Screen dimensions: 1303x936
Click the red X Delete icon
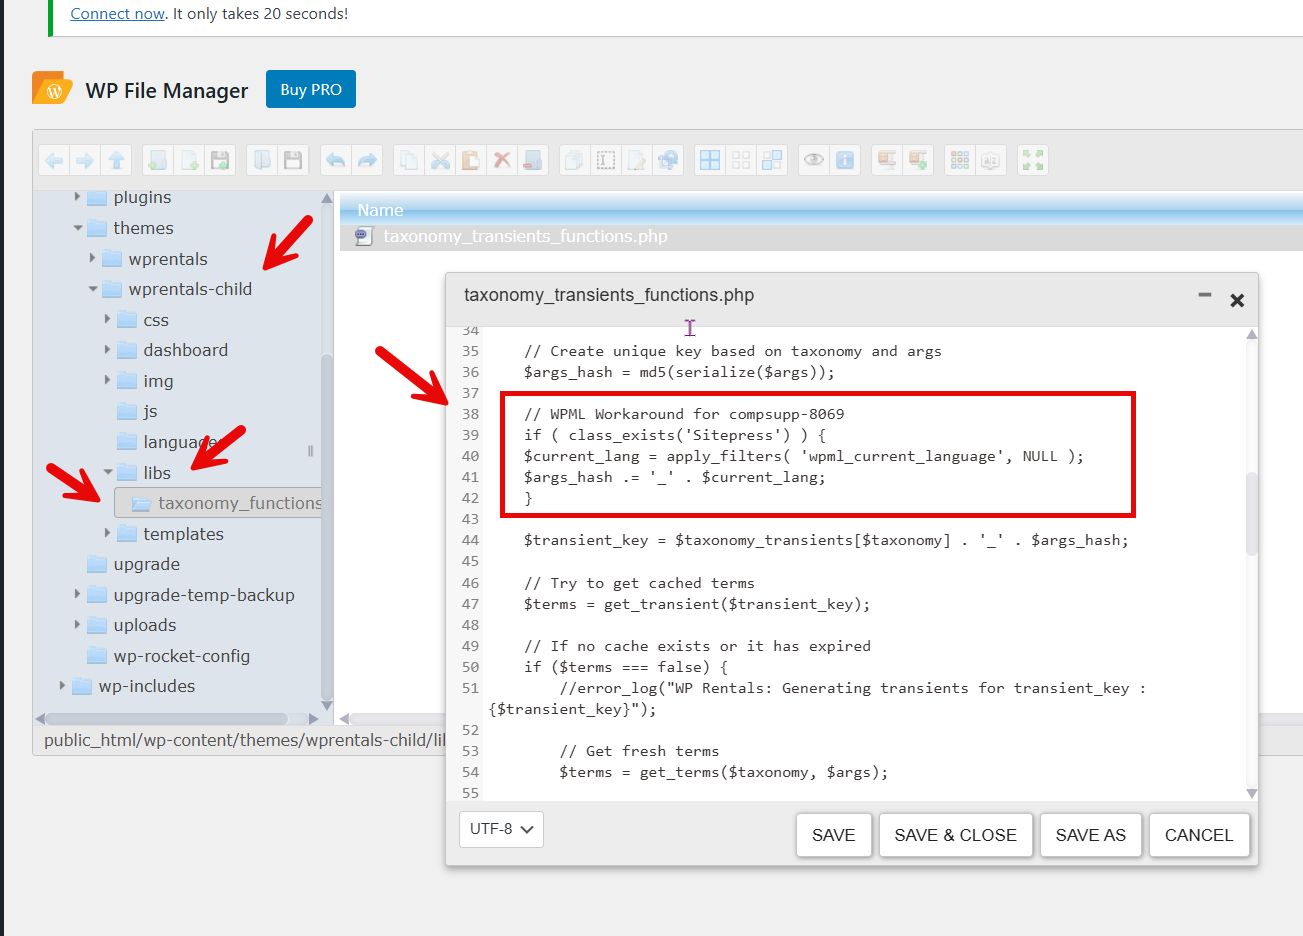[x=502, y=160]
